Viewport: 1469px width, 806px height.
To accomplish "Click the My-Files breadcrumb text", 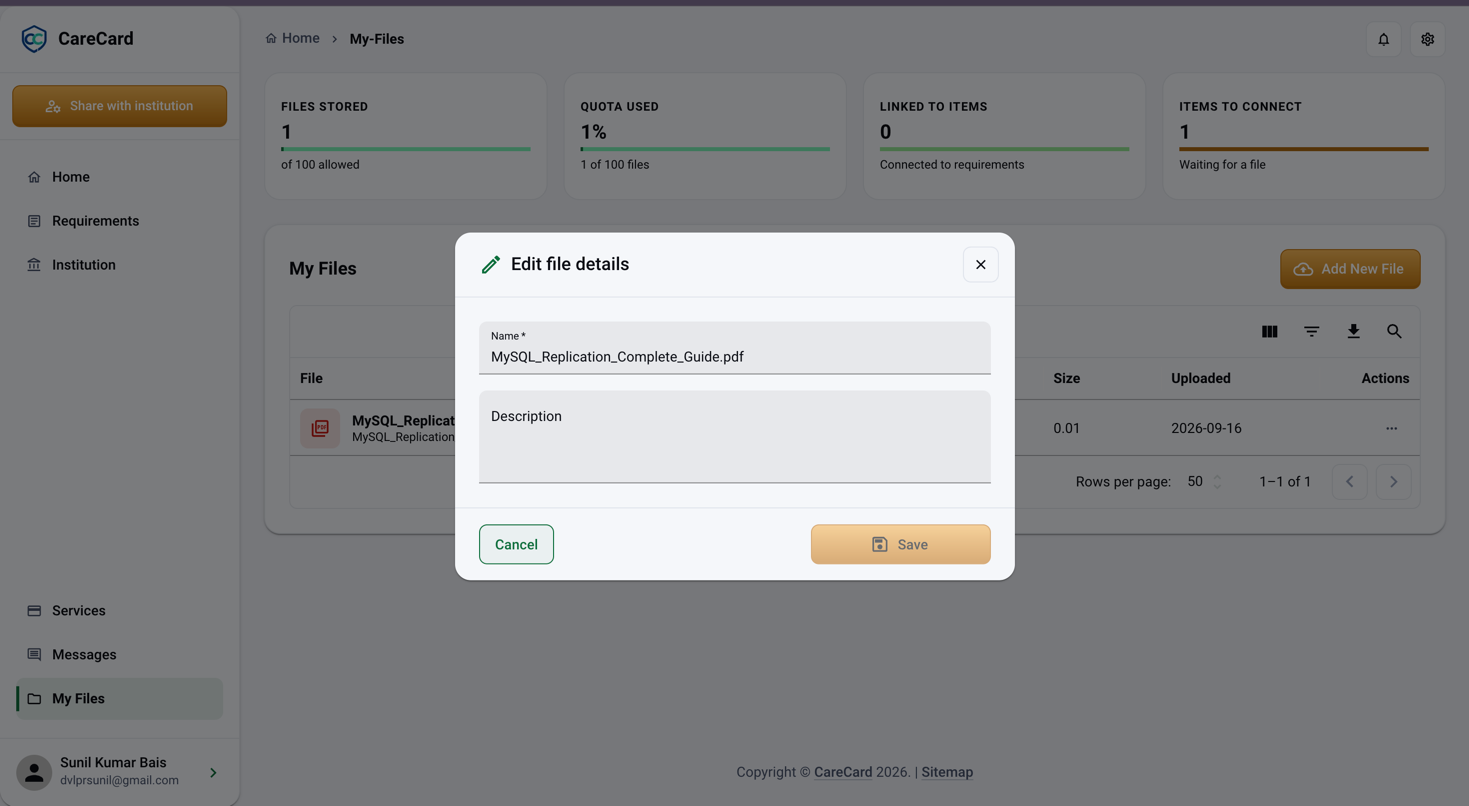I will point(376,39).
